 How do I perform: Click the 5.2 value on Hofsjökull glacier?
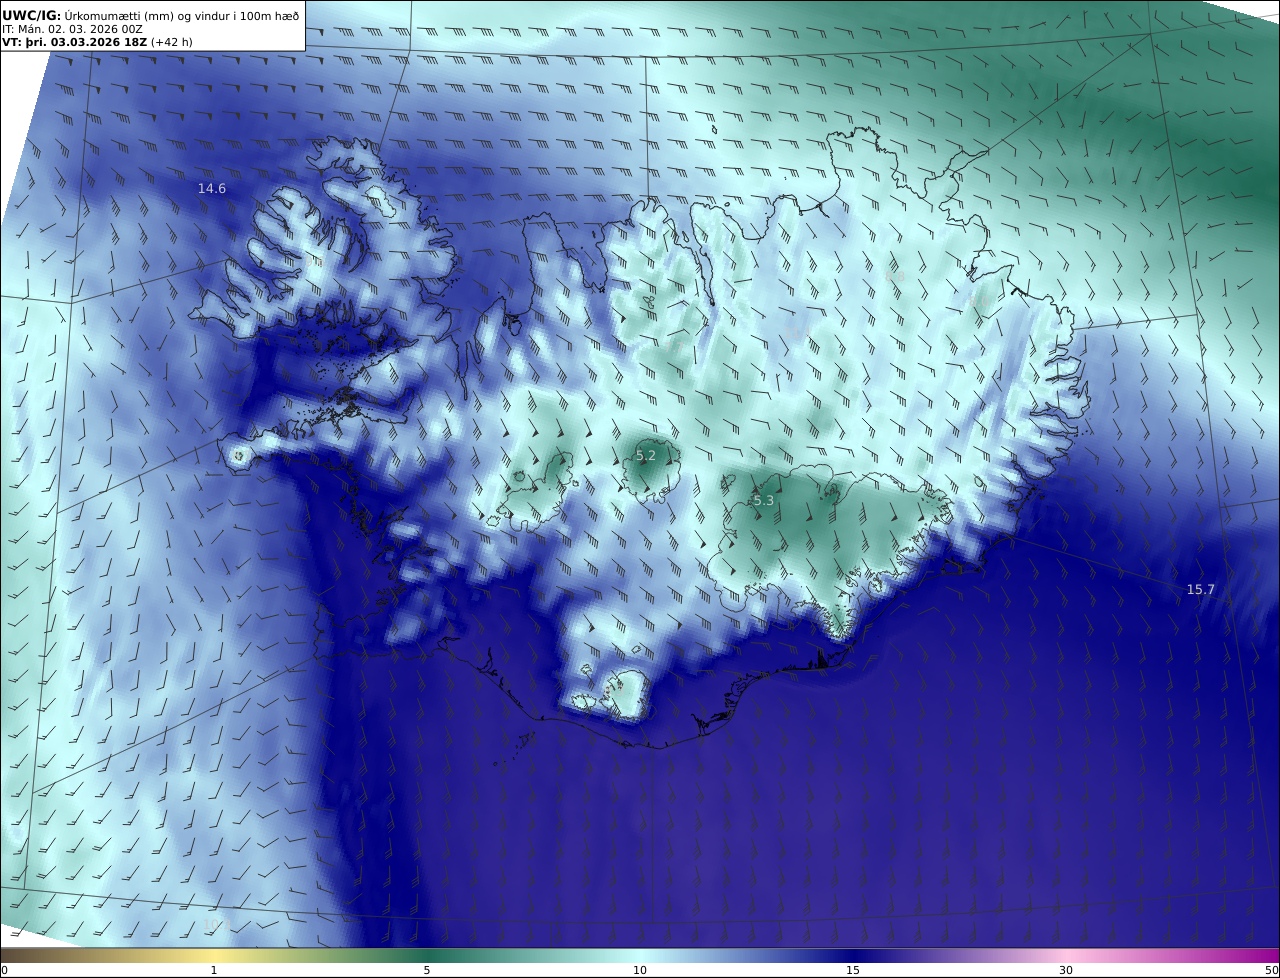point(646,455)
